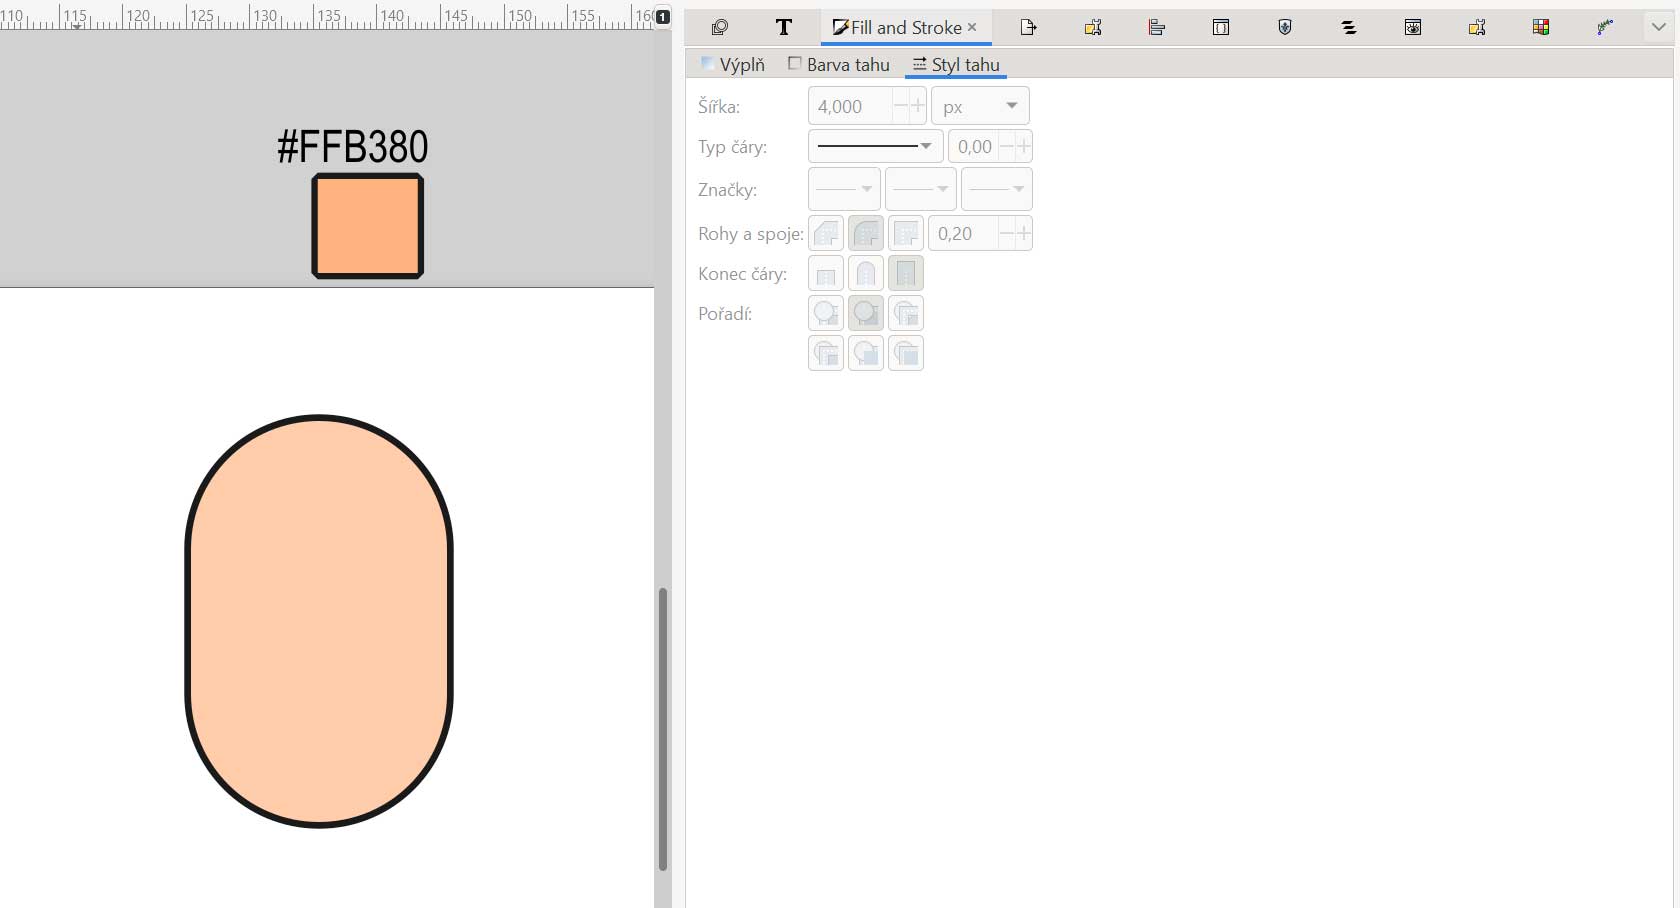Open the Text and Font dialog tab
This screenshot has width=1680, height=908.
(784, 27)
